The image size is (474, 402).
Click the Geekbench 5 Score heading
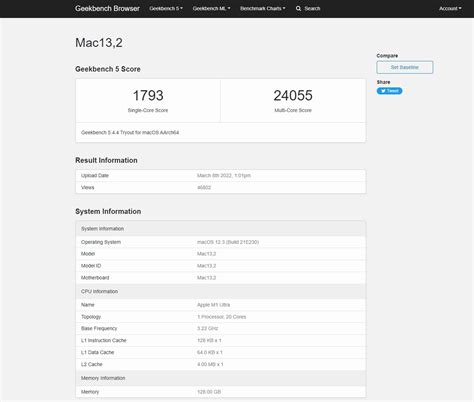(108, 69)
